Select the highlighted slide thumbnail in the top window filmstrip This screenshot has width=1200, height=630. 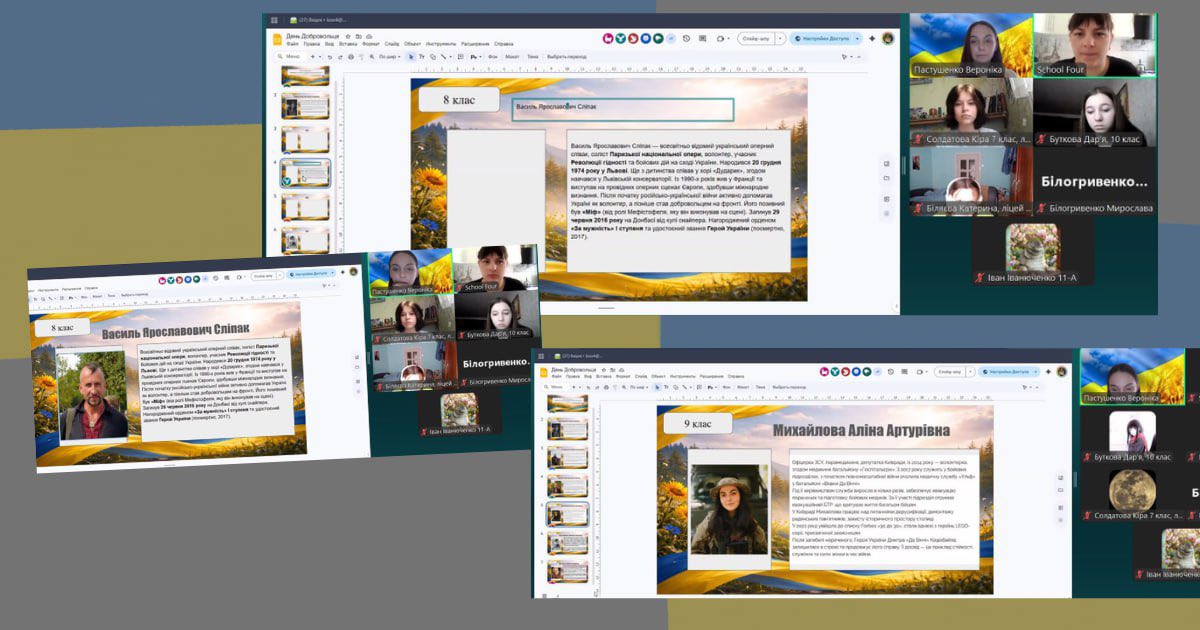point(305,173)
